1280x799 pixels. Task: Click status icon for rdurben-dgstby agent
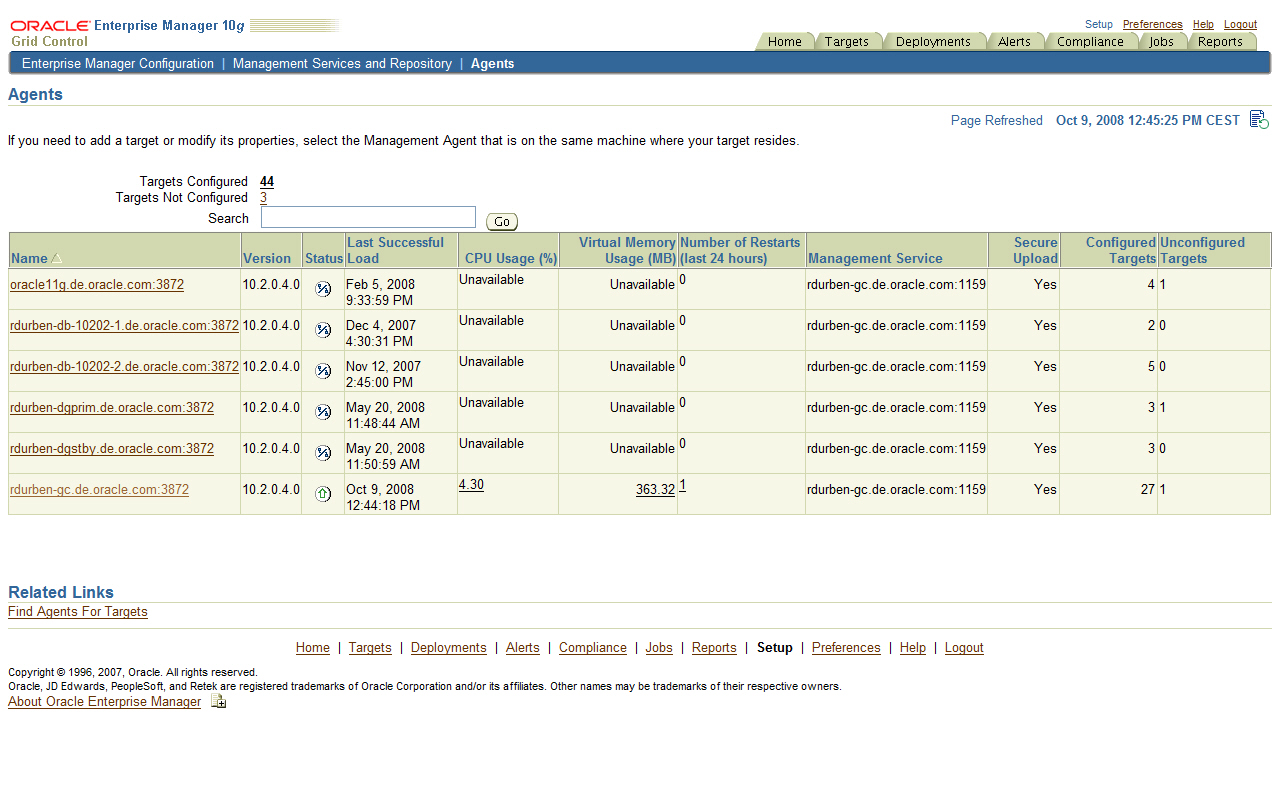coord(323,453)
